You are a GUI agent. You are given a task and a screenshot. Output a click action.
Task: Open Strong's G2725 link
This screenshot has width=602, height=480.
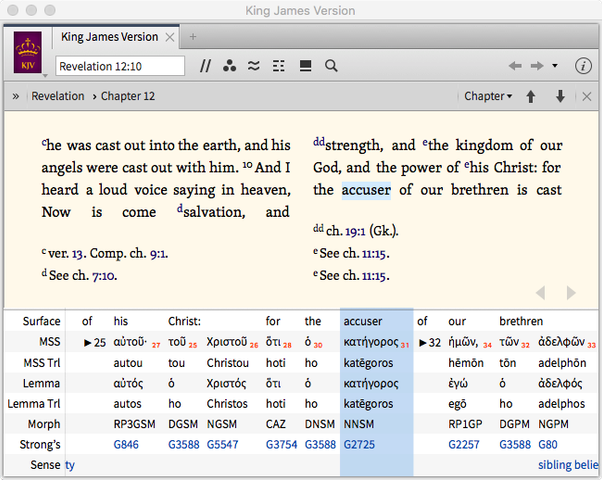pyautogui.click(x=359, y=445)
